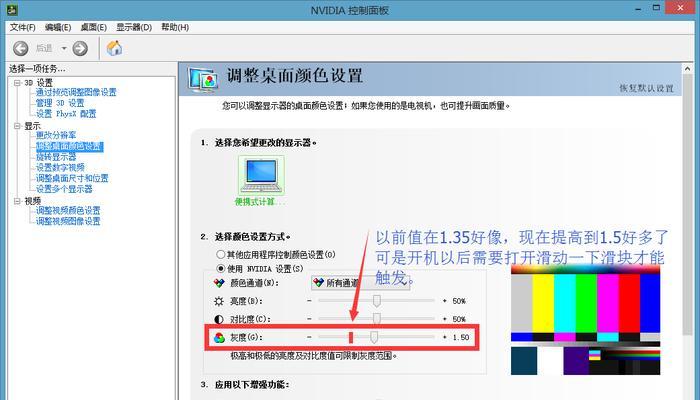This screenshot has width=700, height=400.
Task: Click the plus sign of 灰度 slider
Action: [x=444, y=337]
